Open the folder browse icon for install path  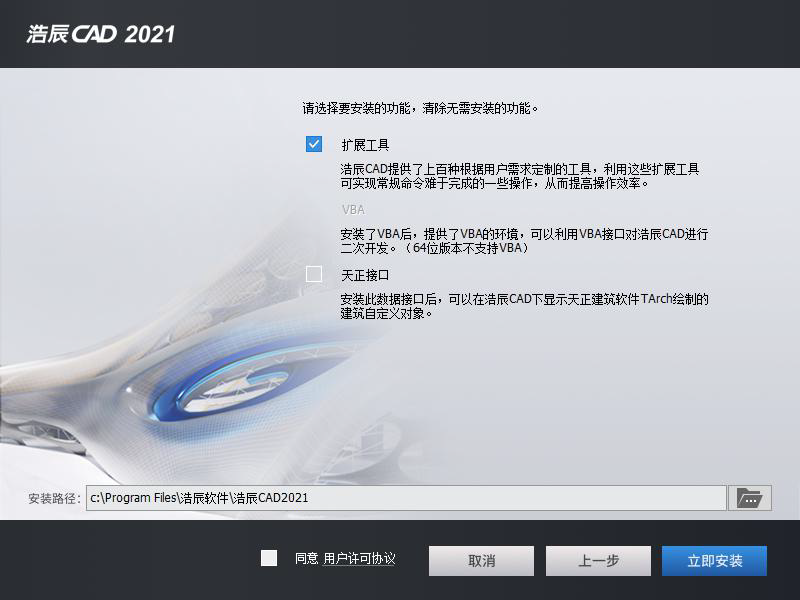749,497
